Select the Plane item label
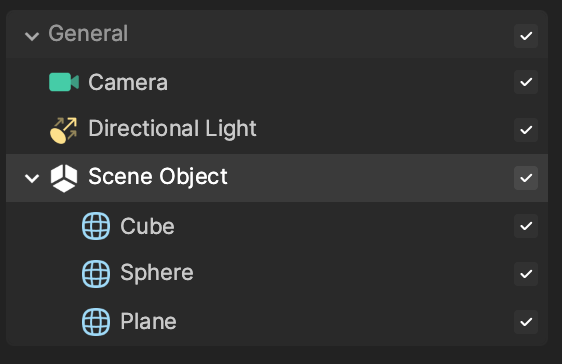 tap(148, 321)
